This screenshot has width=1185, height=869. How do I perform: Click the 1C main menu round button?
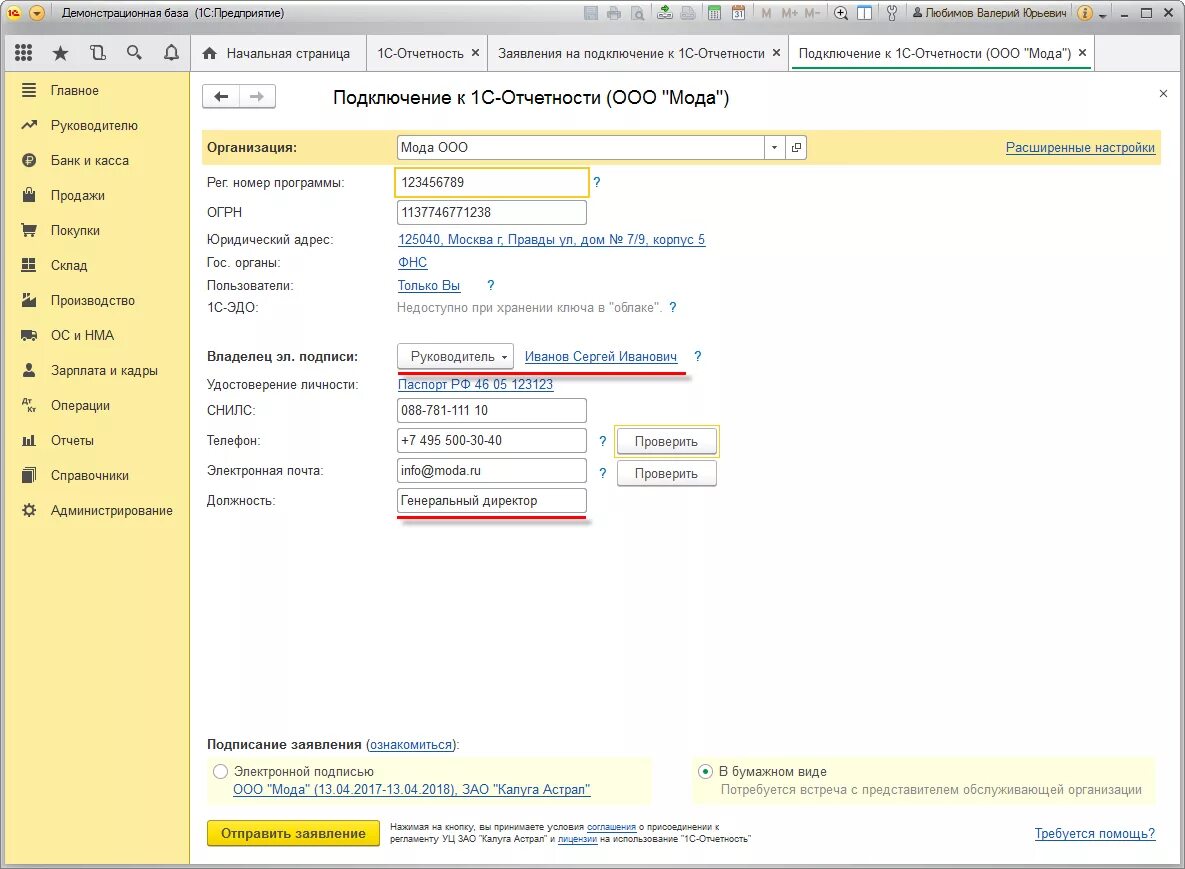36,13
